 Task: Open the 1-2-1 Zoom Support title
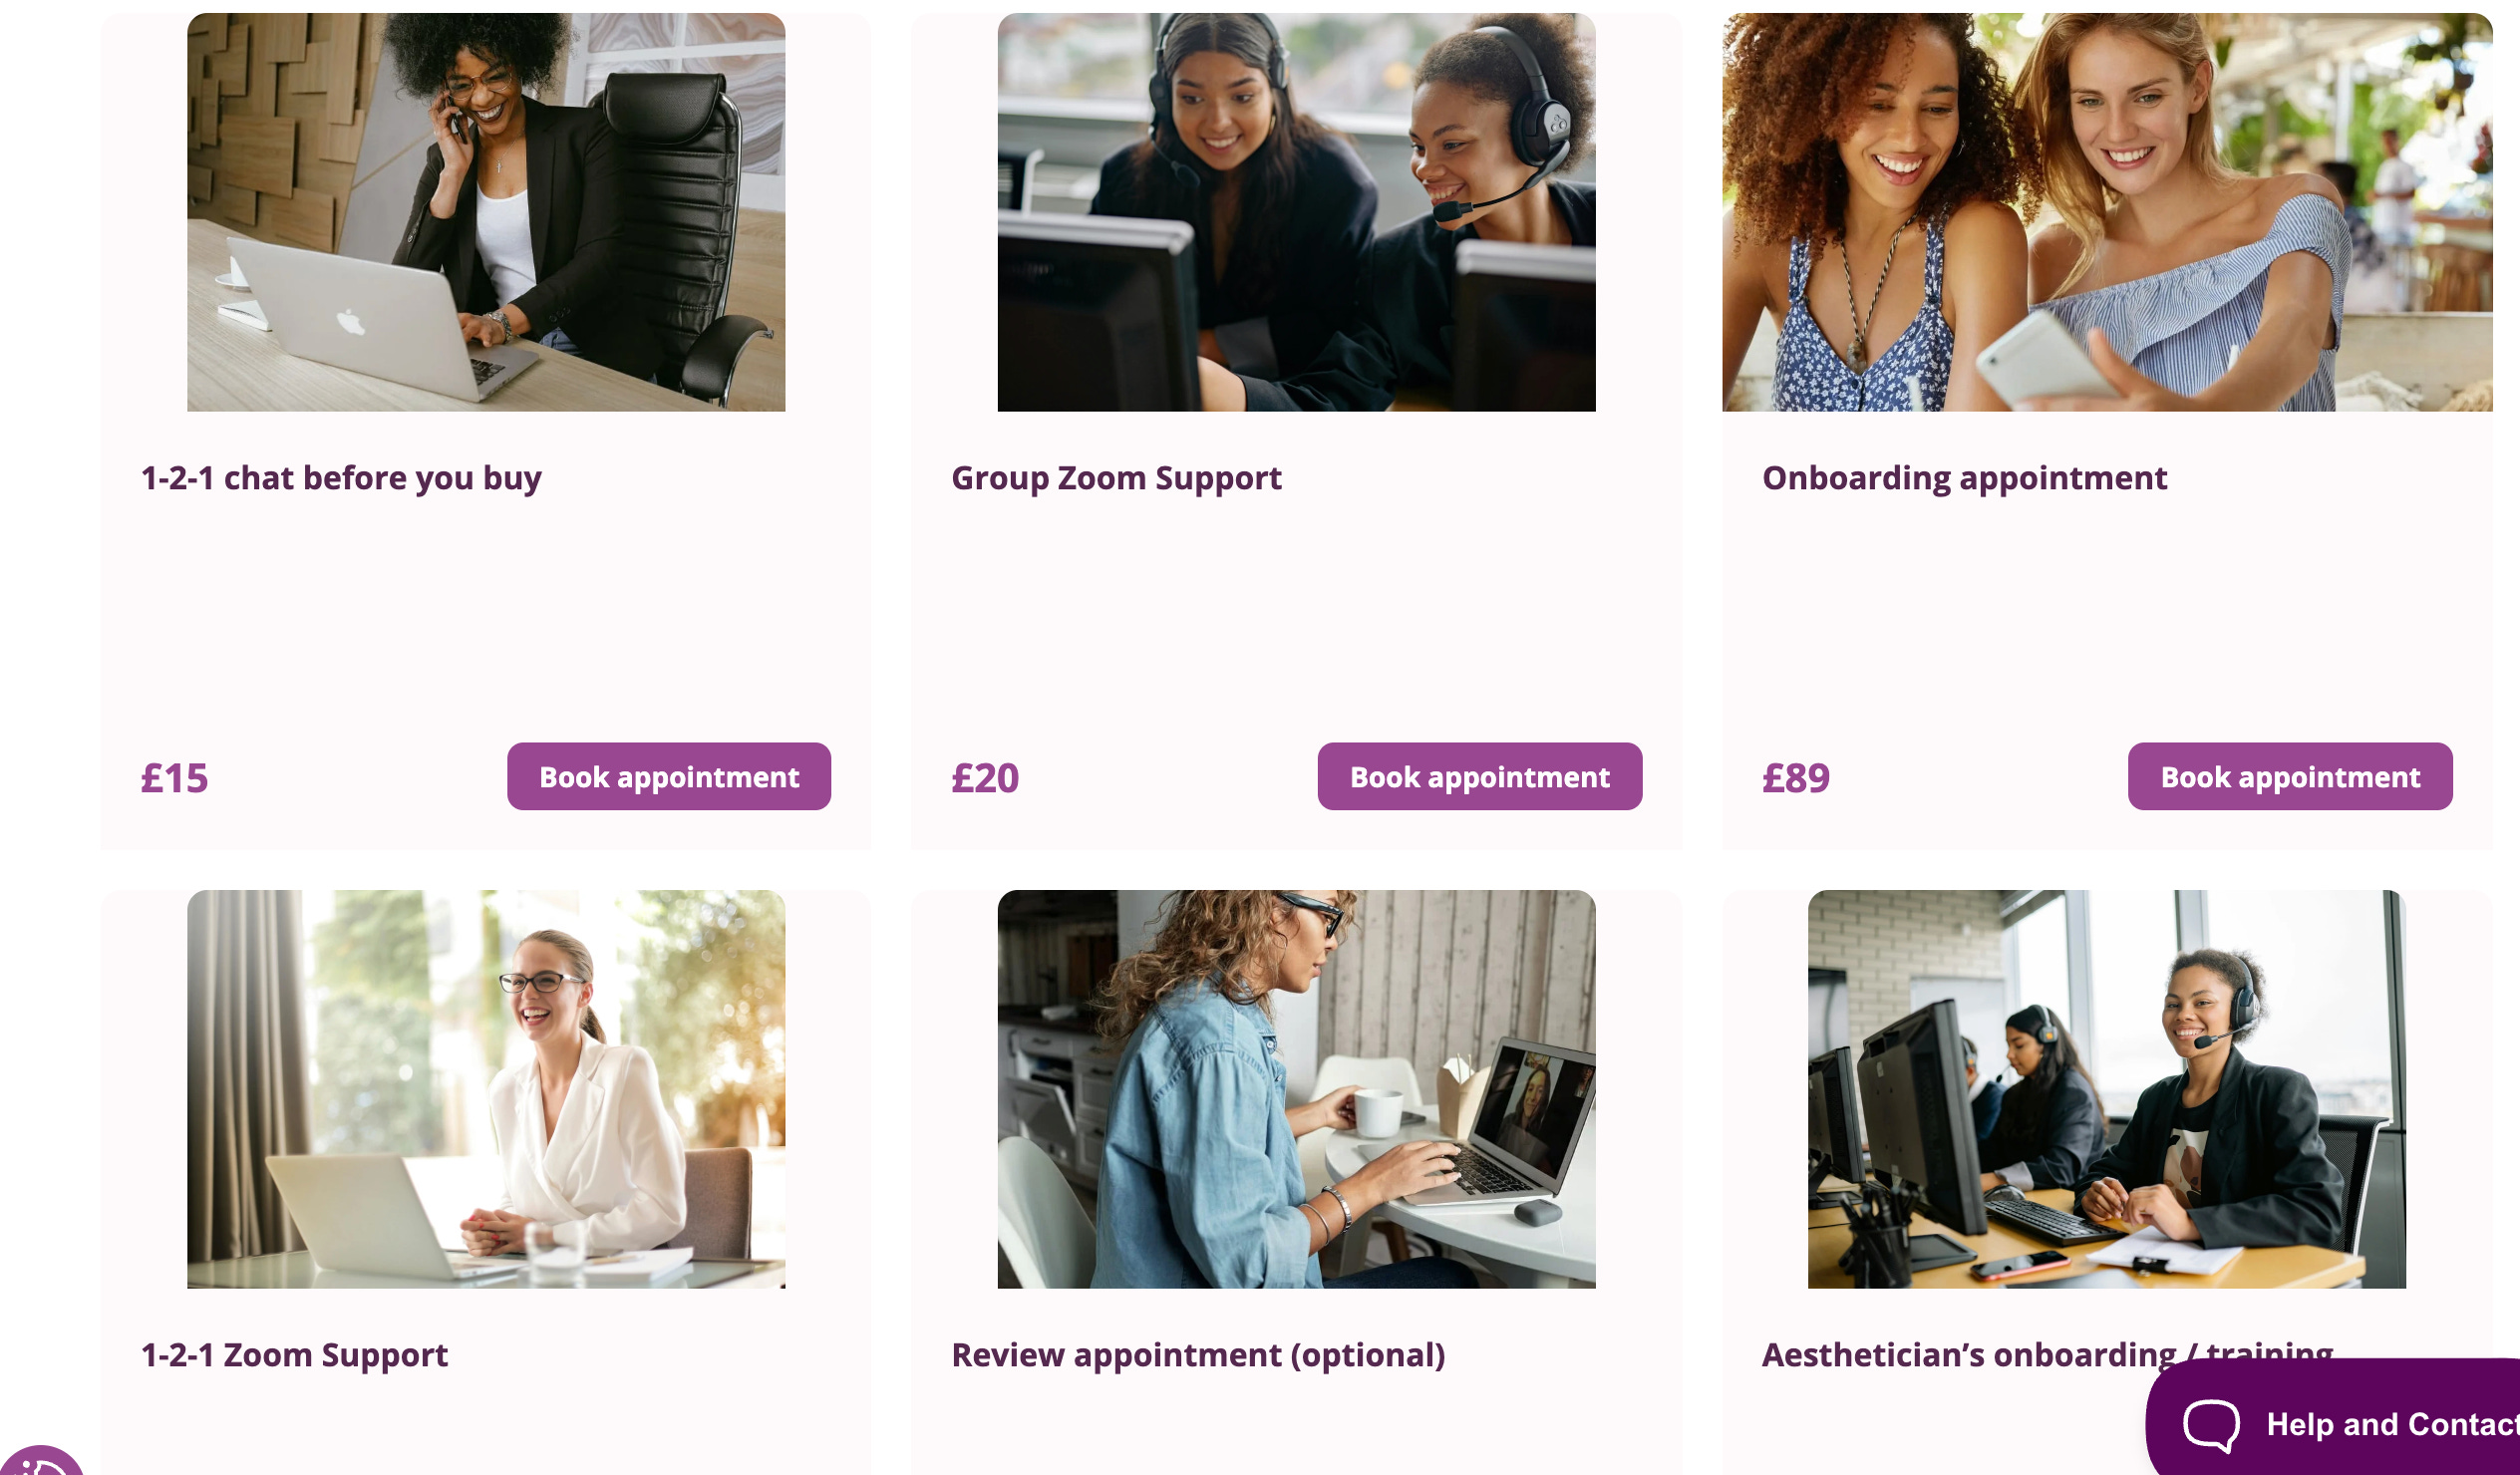click(x=294, y=1355)
